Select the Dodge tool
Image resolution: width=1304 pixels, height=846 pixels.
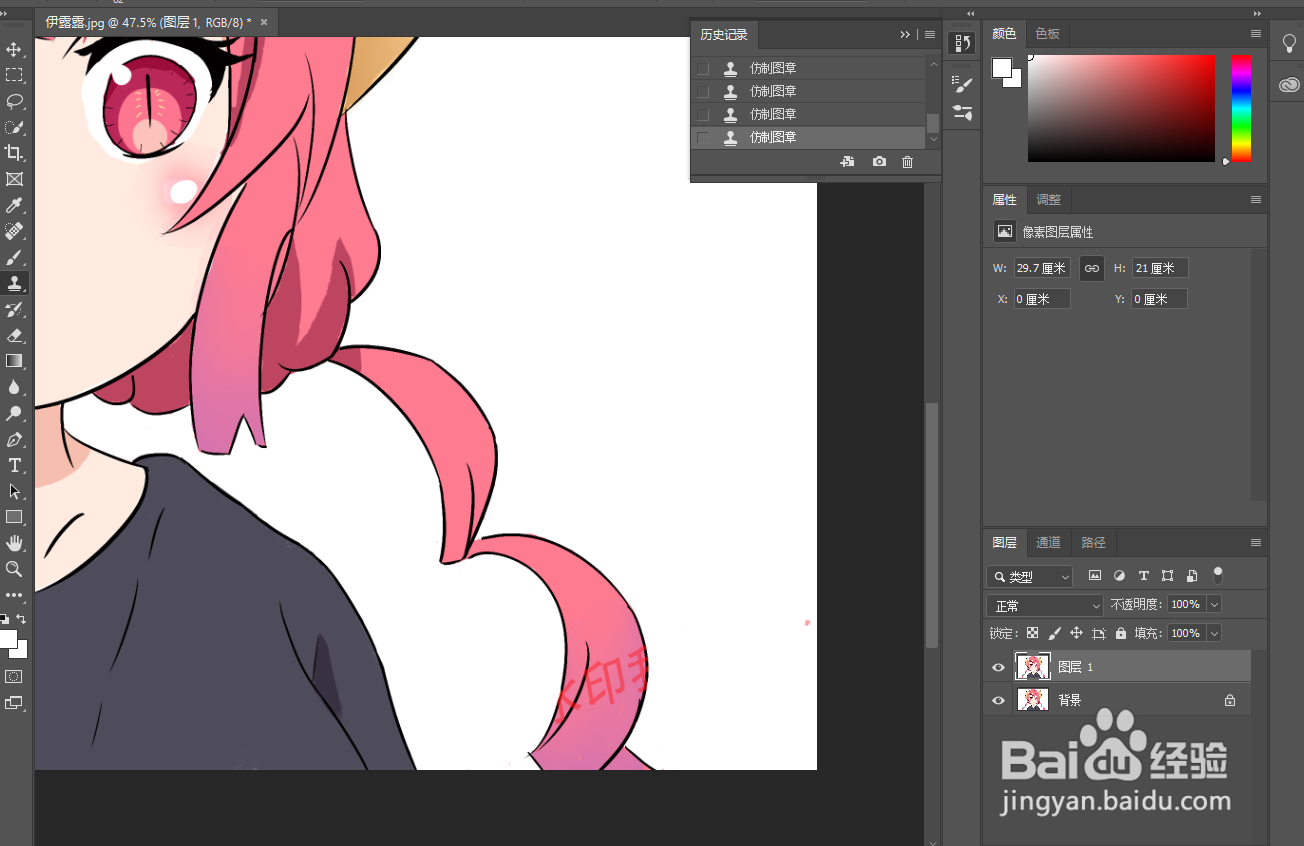[14, 413]
